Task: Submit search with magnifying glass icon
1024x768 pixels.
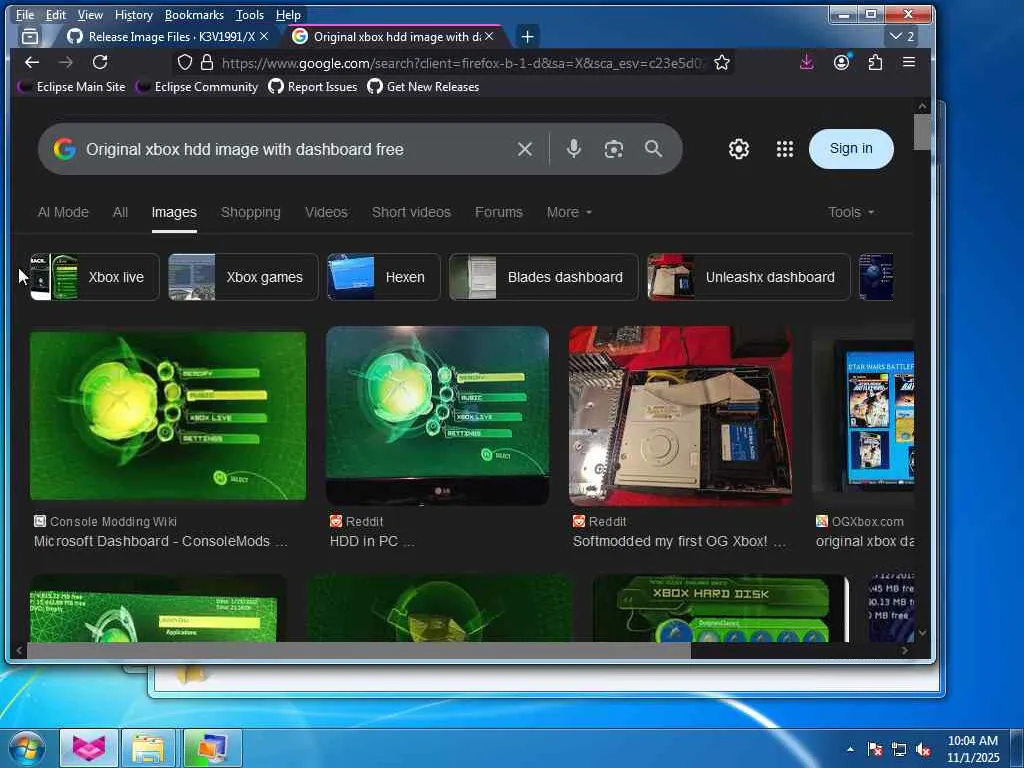Action: pyautogui.click(x=653, y=149)
